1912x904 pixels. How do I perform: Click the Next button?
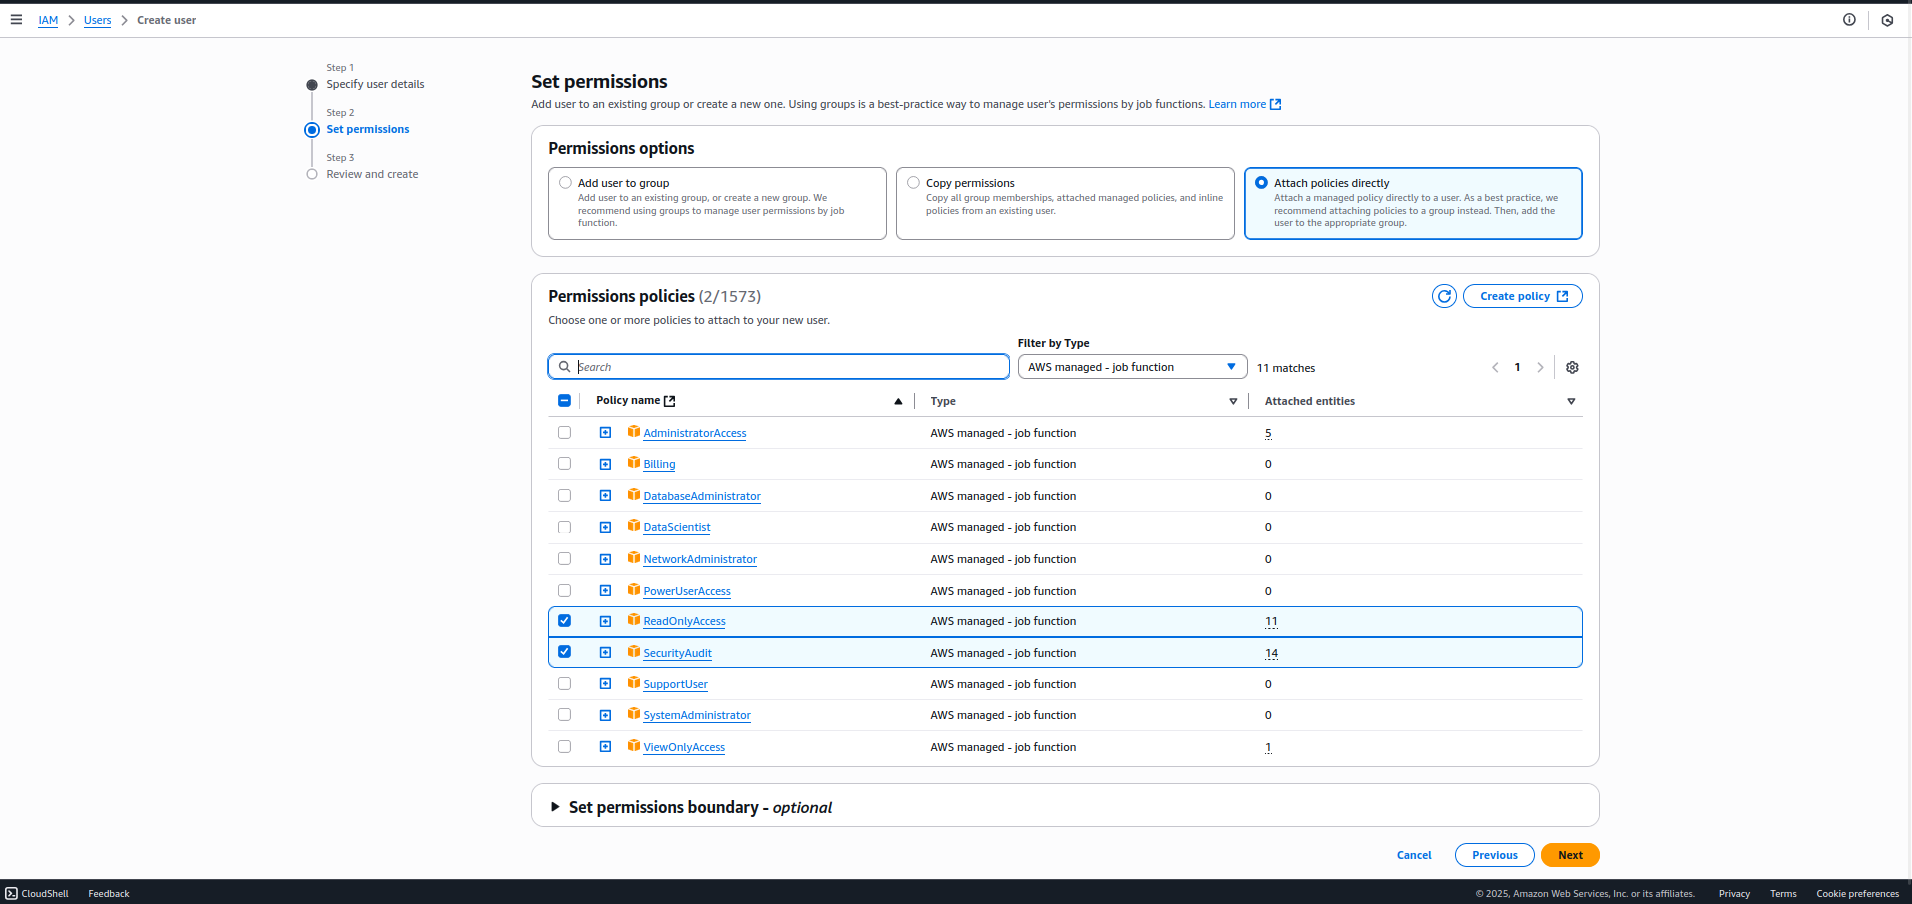(x=1569, y=855)
